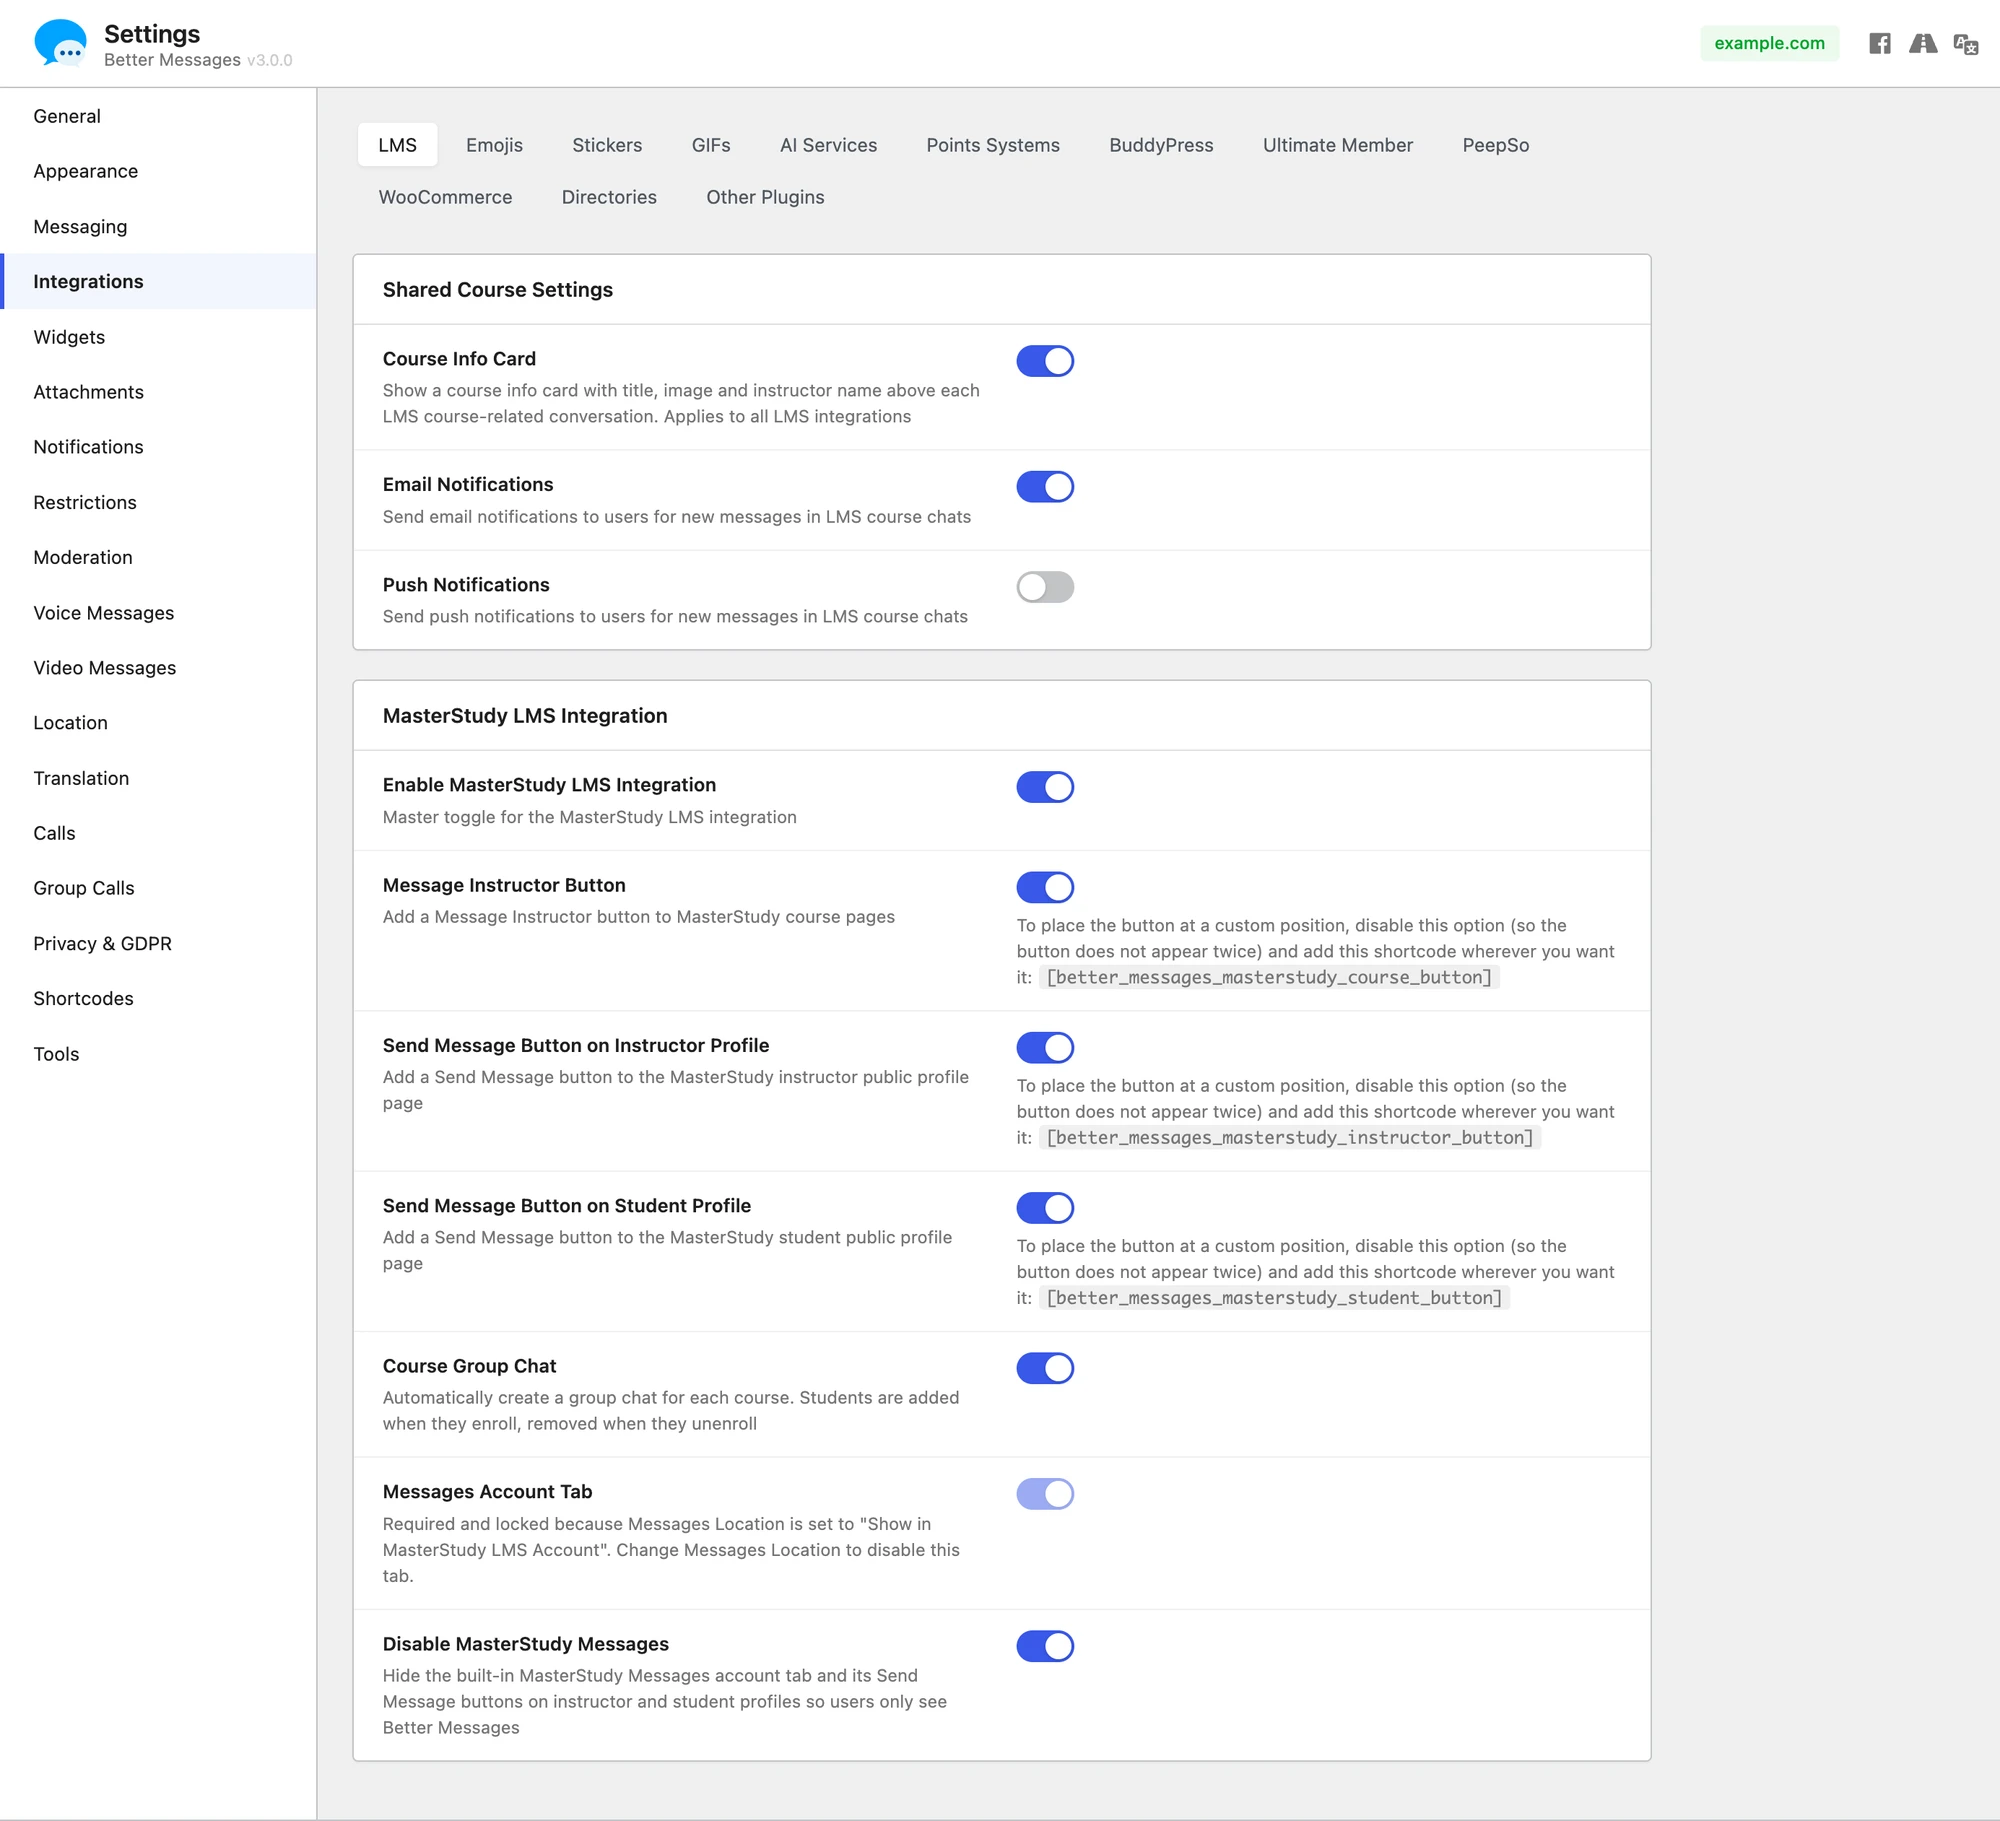
Task: Disable Email Notifications for LMS course chats
Action: [x=1045, y=487]
